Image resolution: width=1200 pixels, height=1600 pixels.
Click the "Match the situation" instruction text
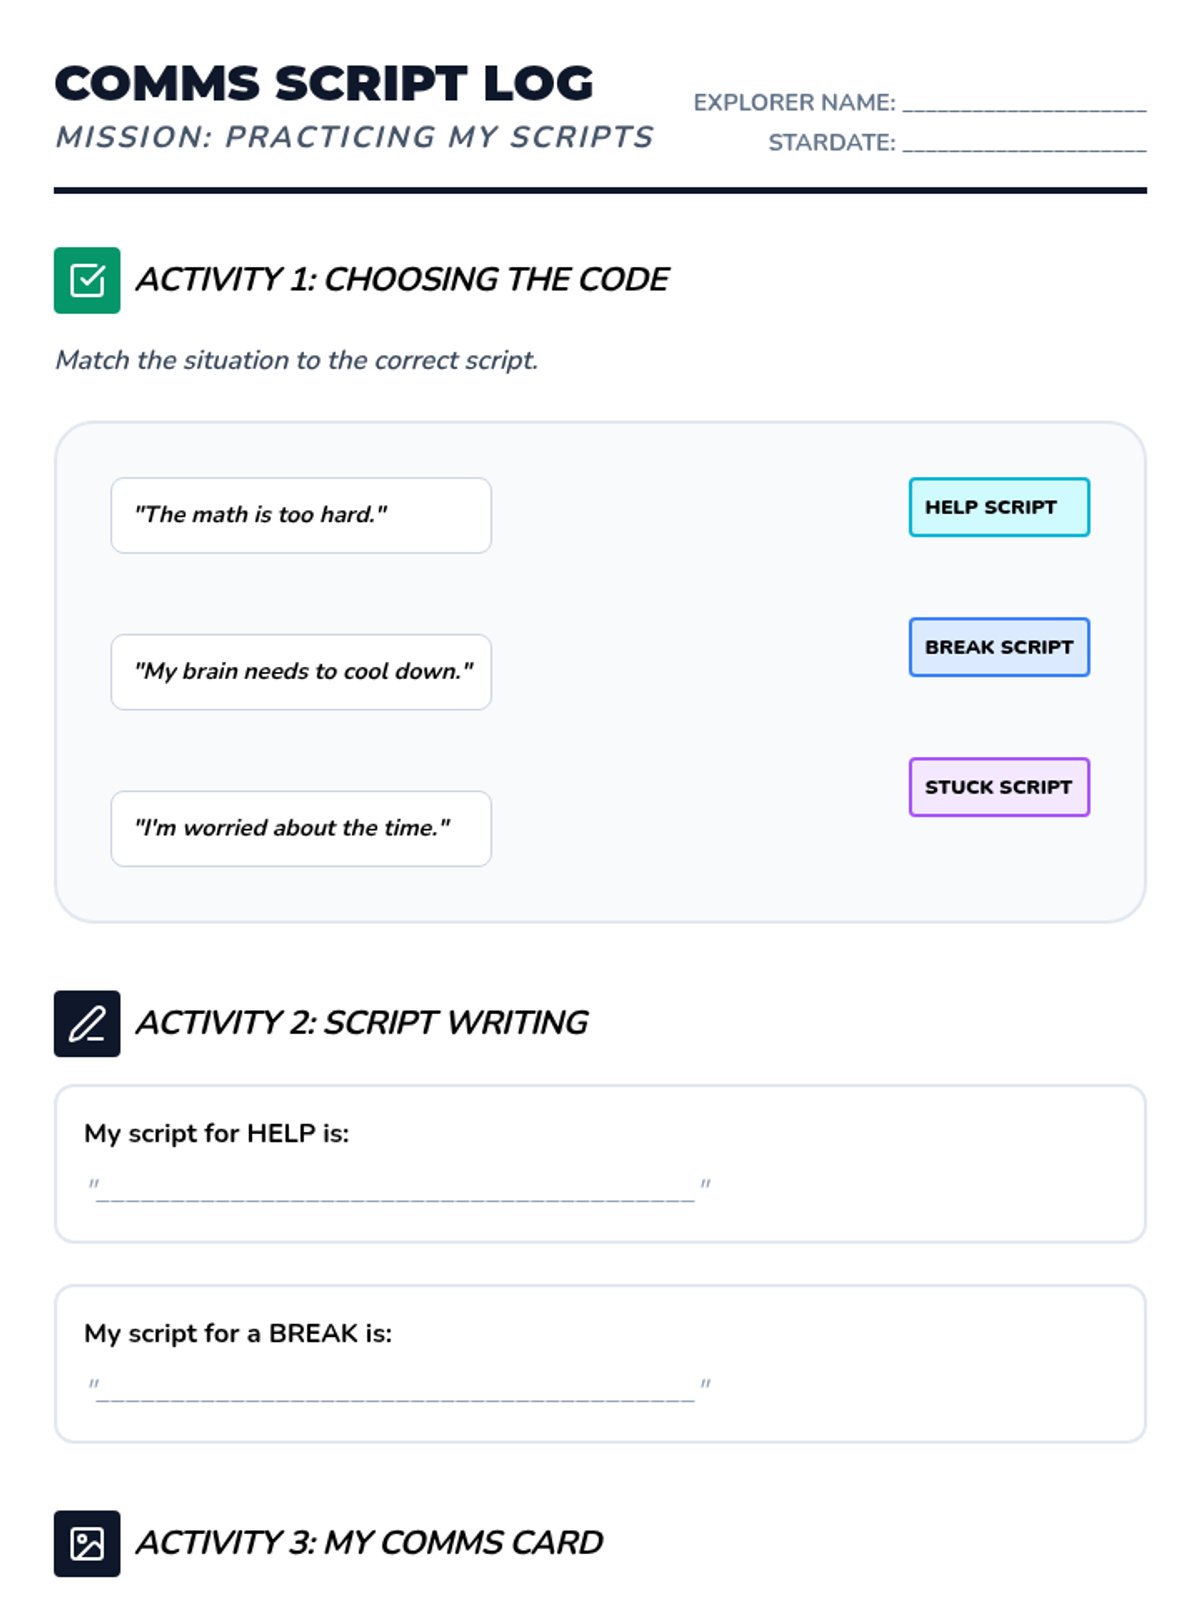pyautogui.click(x=296, y=360)
